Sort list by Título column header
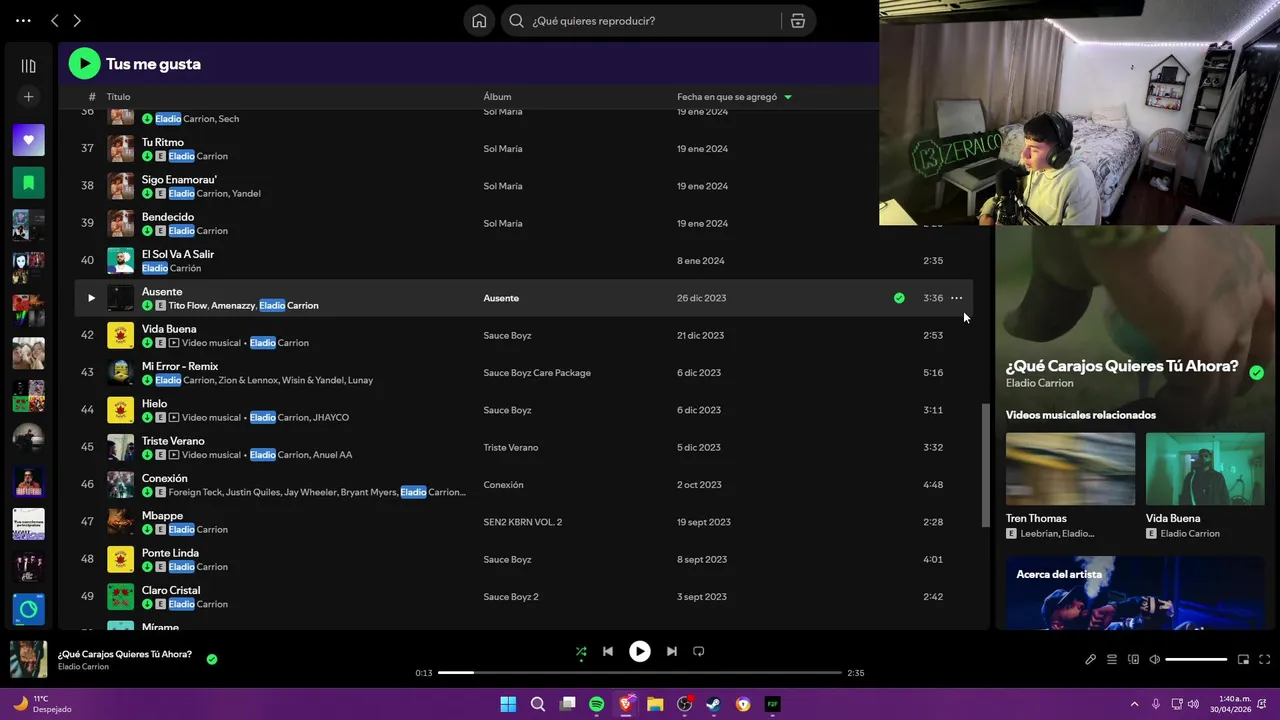 [118, 97]
